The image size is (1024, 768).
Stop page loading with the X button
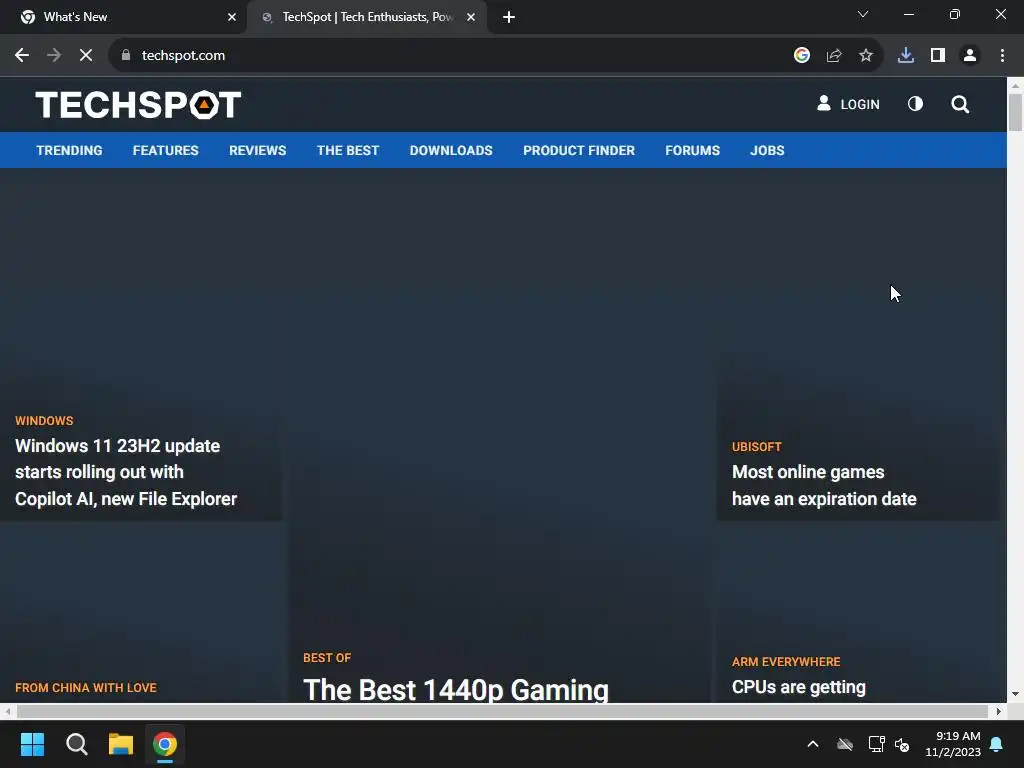(86, 56)
